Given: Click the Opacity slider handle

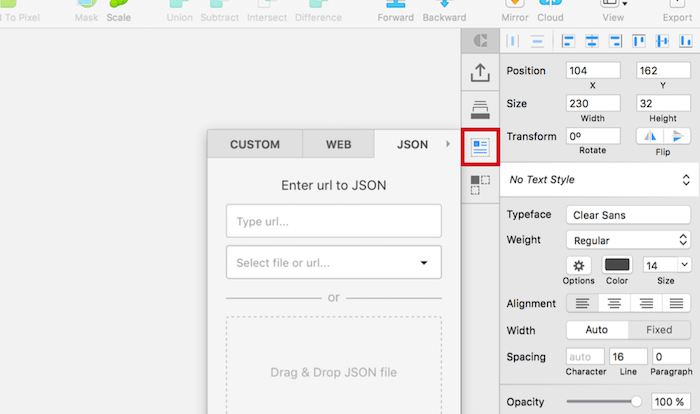Looking at the screenshot, I should click(x=636, y=401).
